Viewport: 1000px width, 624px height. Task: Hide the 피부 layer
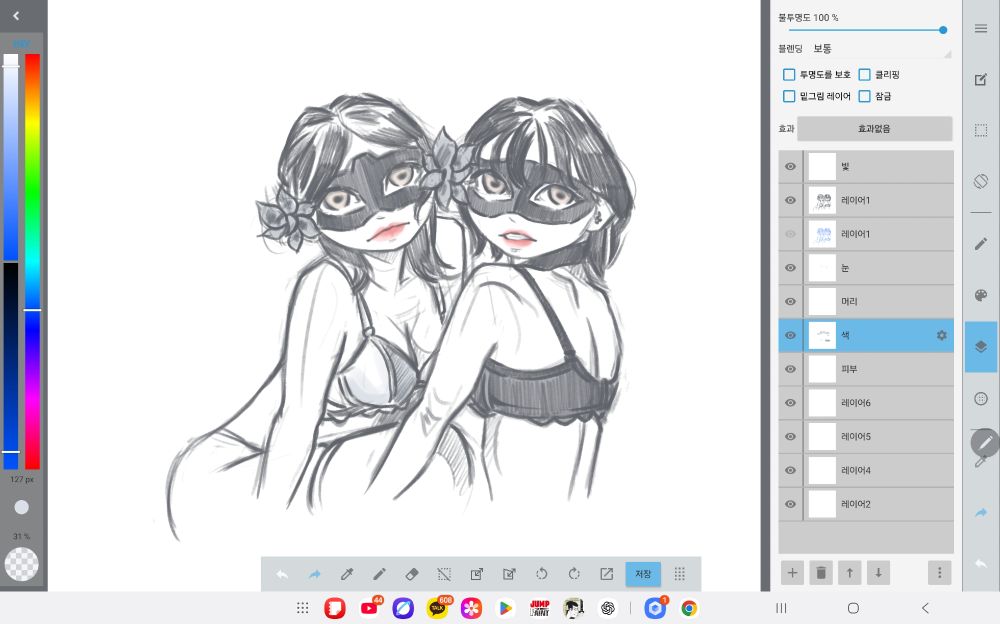coord(790,369)
